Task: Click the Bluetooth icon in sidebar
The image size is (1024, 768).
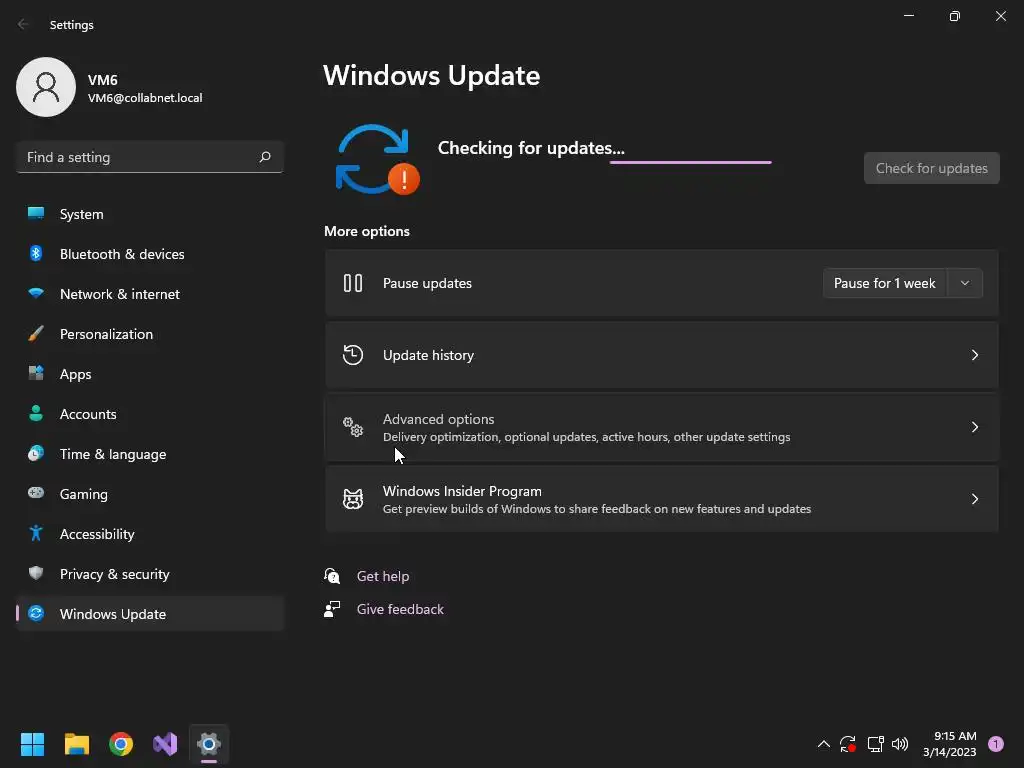Action: coord(36,253)
